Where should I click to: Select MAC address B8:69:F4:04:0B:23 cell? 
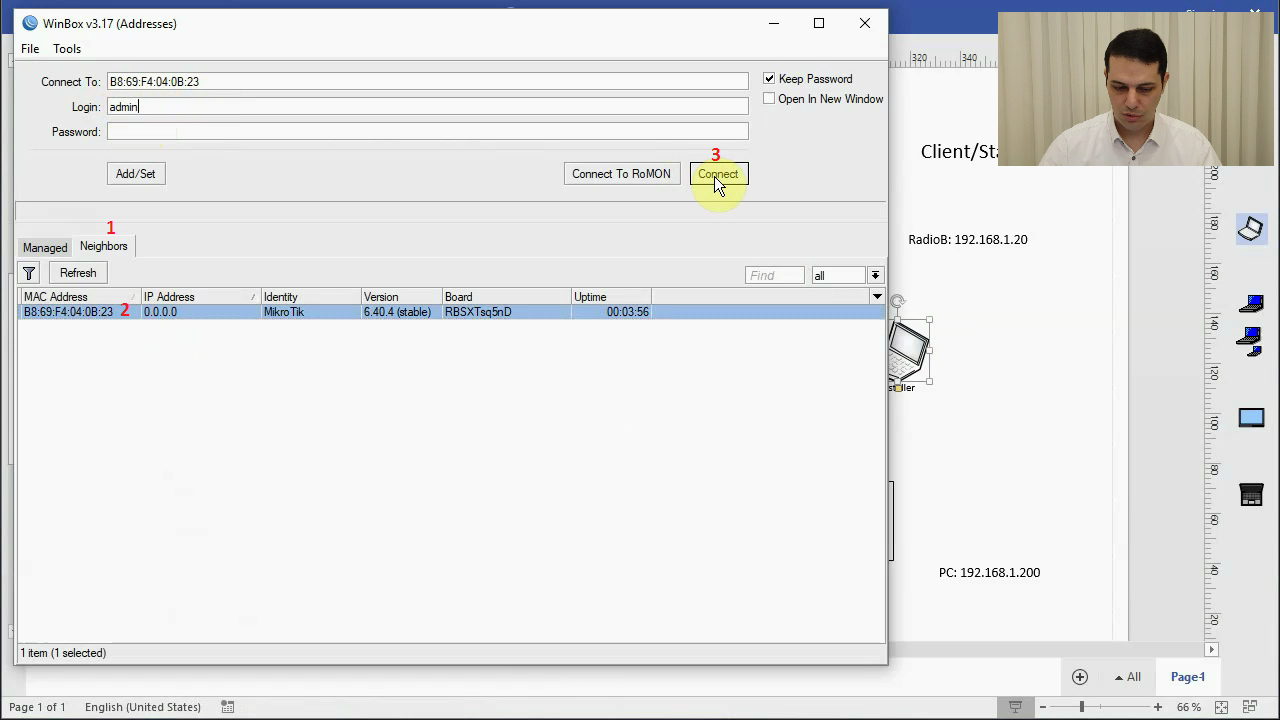(x=68, y=312)
